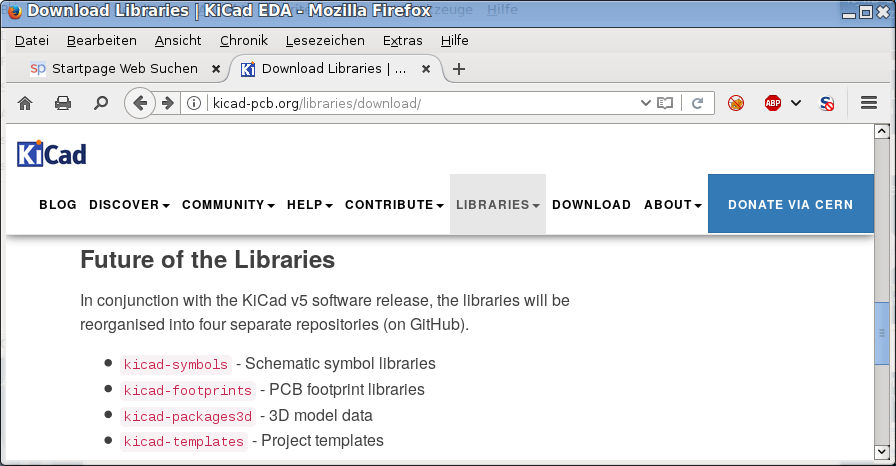Open the BLOG page link

[x=58, y=204]
